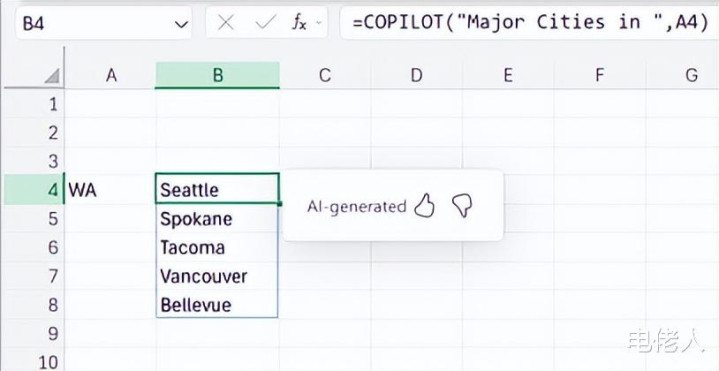Click the Name Box showing B4
The width and height of the screenshot is (719, 371).
(x=104, y=23)
